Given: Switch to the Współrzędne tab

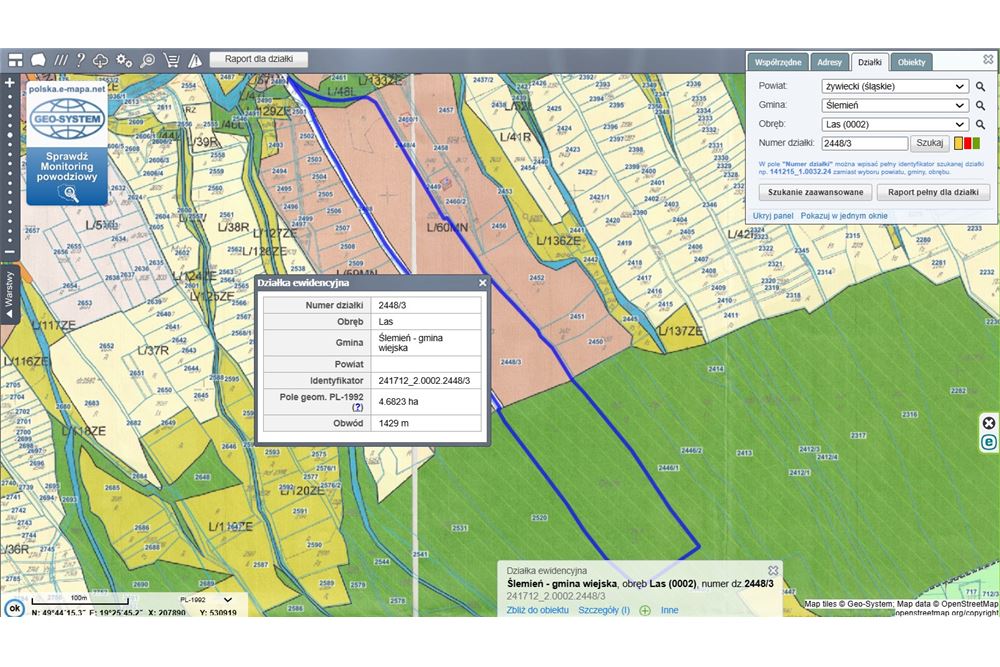Looking at the screenshot, I should (x=777, y=62).
